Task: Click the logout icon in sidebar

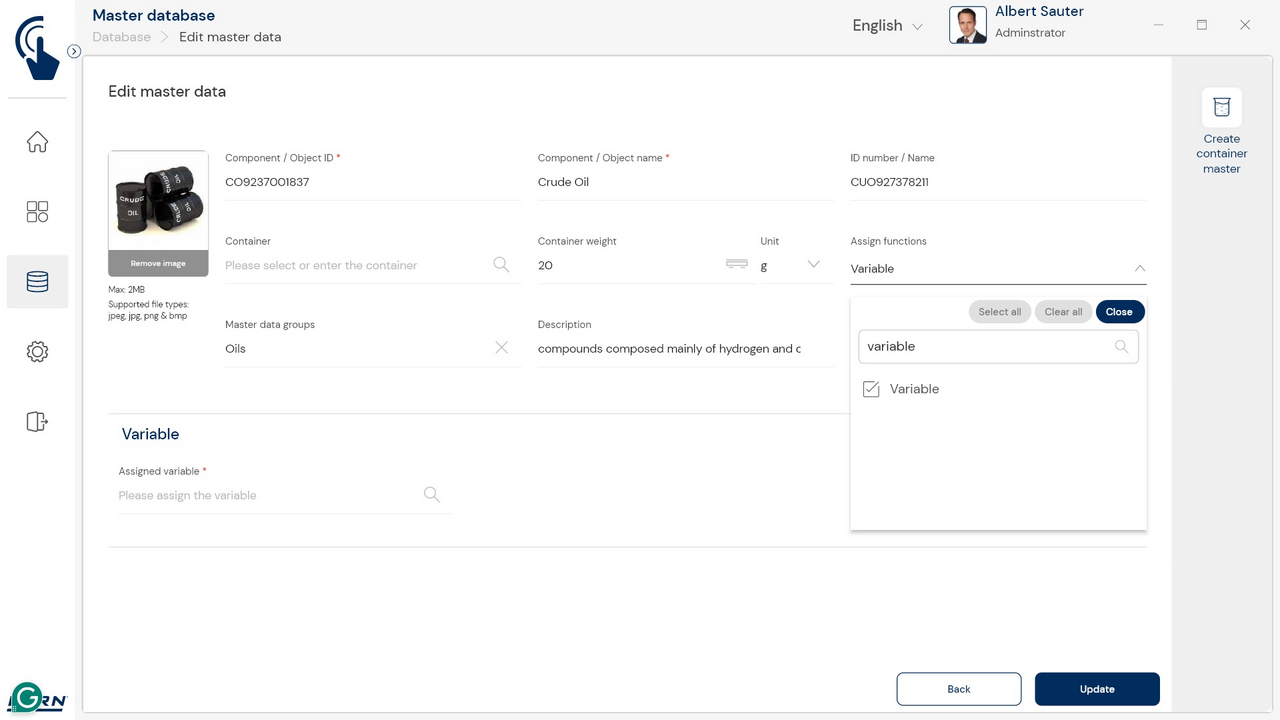Action: point(37,422)
